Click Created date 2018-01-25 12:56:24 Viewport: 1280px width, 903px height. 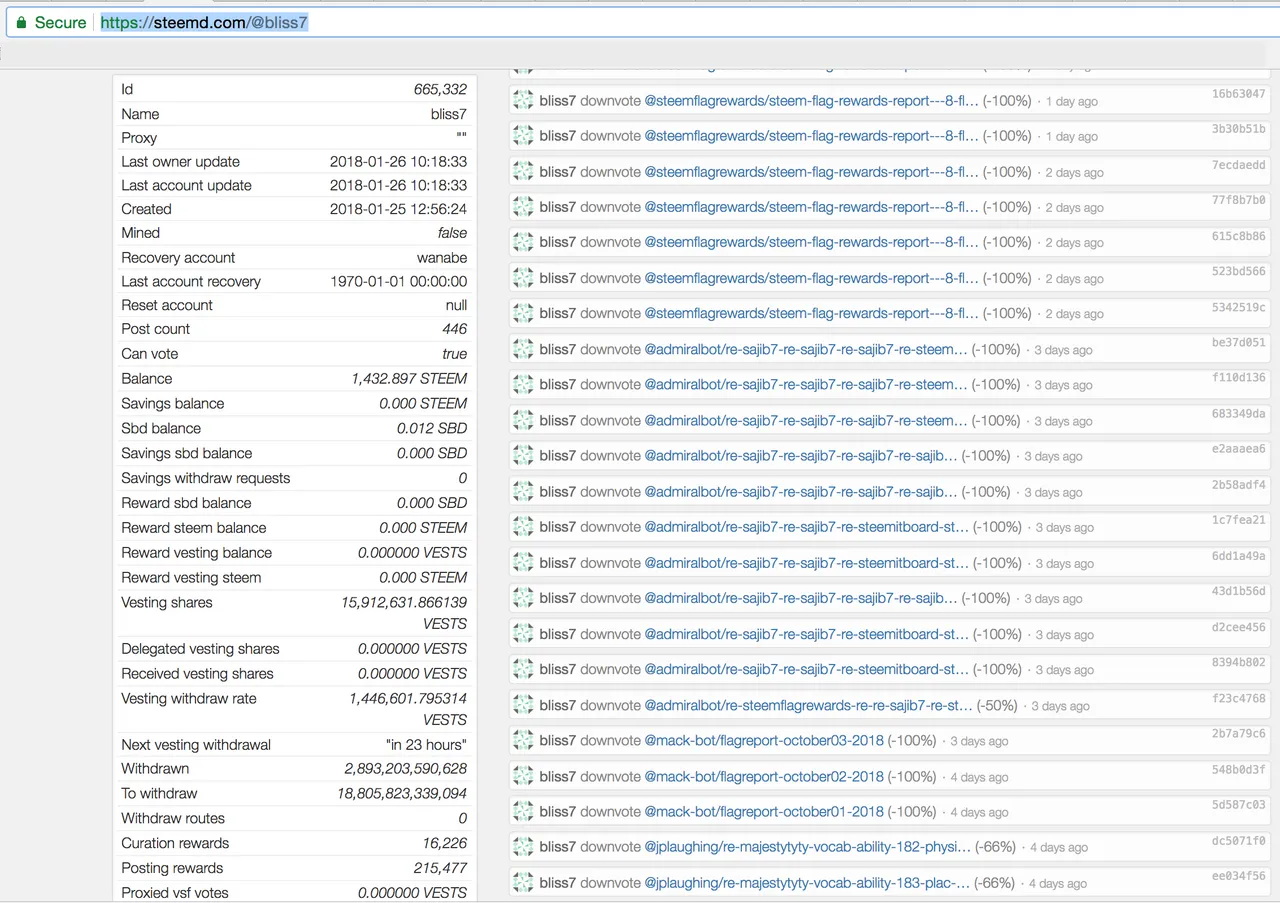point(398,209)
